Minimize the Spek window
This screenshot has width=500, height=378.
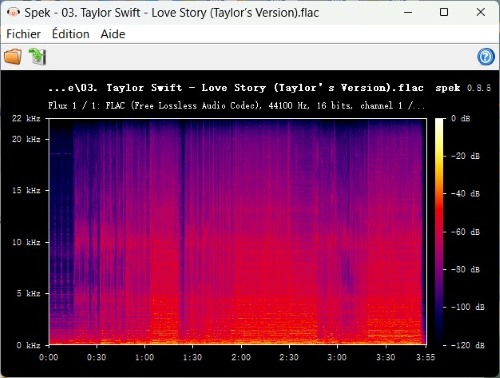pos(408,12)
